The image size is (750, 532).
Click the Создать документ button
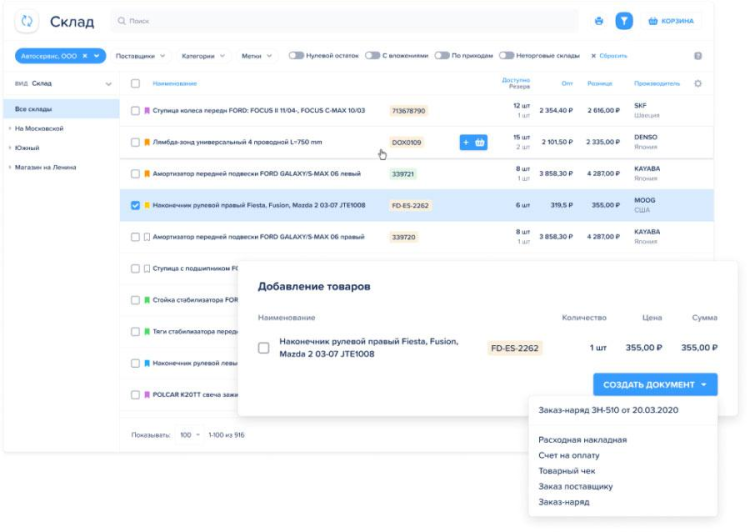coord(655,385)
